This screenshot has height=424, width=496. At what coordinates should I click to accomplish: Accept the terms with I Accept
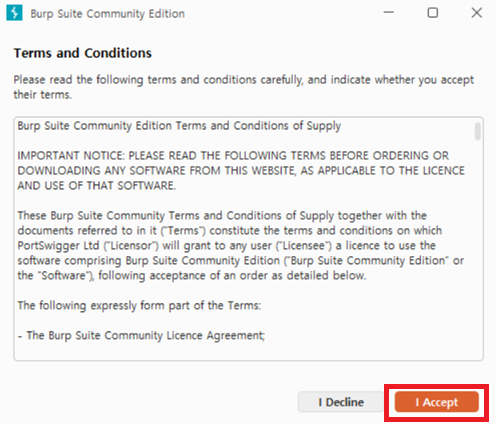(x=437, y=402)
